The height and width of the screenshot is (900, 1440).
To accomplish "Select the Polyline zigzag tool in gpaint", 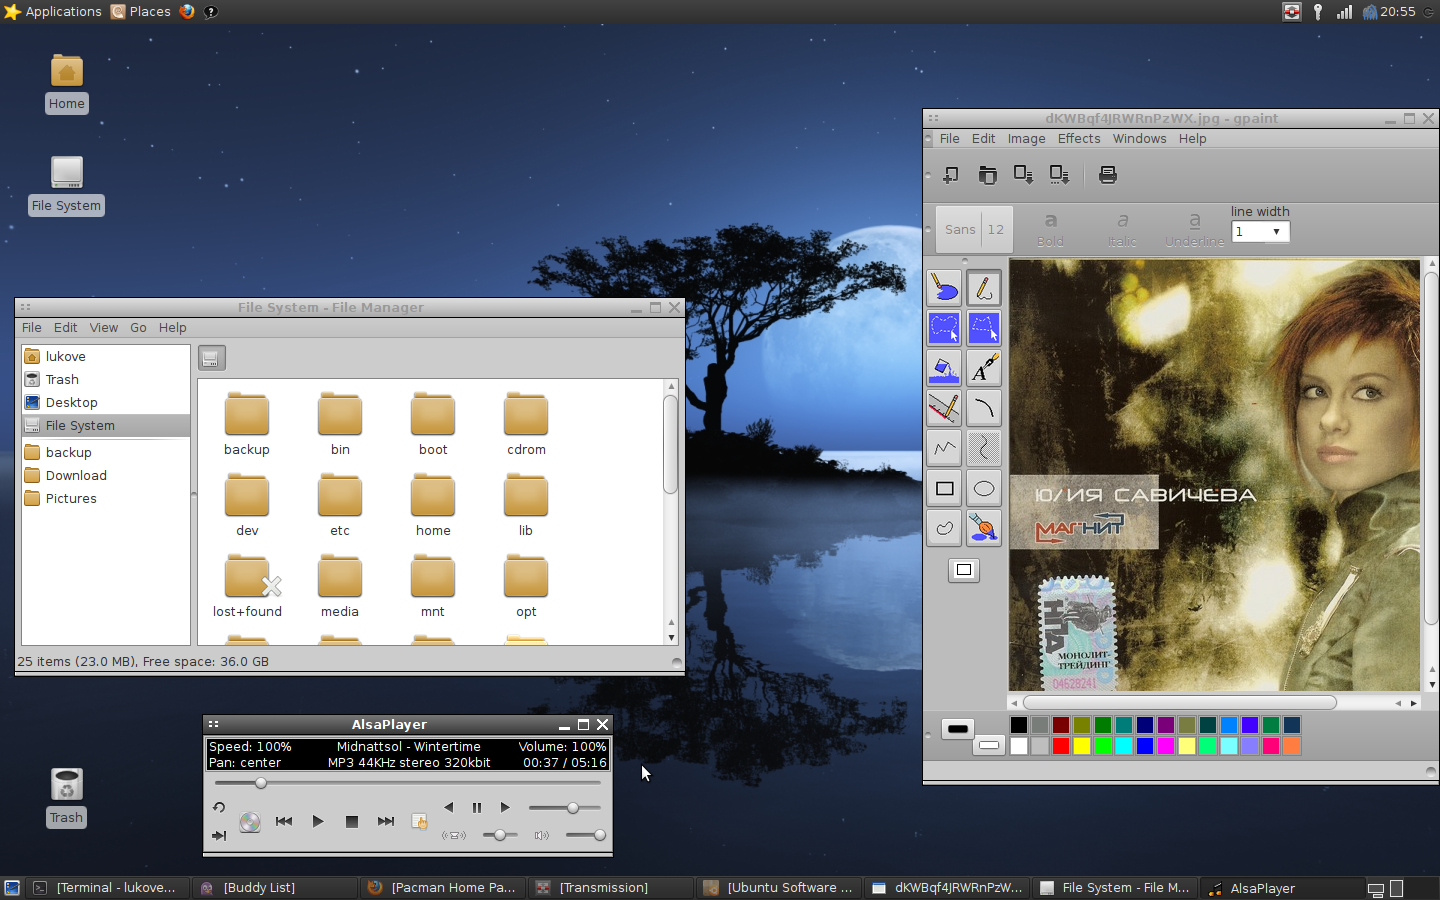I will pyautogui.click(x=944, y=448).
